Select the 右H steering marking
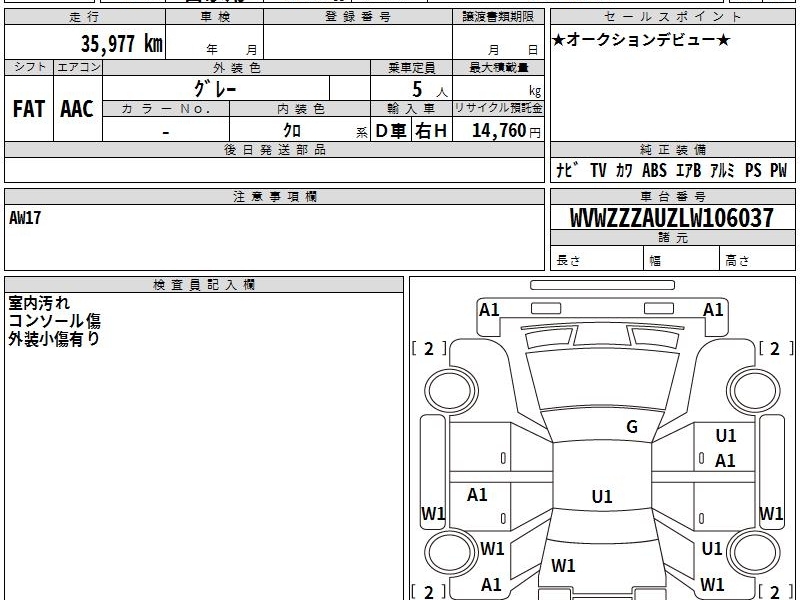Image resolution: width=800 pixels, height=600 pixels. tap(431, 131)
